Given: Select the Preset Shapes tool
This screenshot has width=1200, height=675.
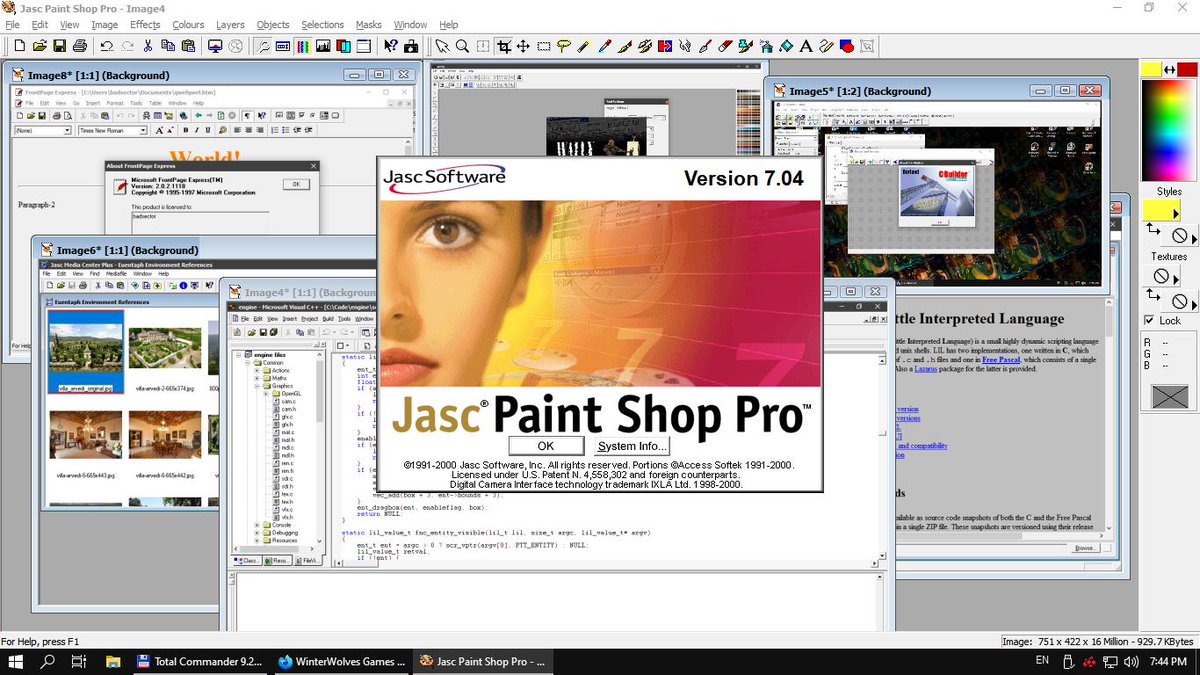Looking at the screenshot, I should click(846, 46).
